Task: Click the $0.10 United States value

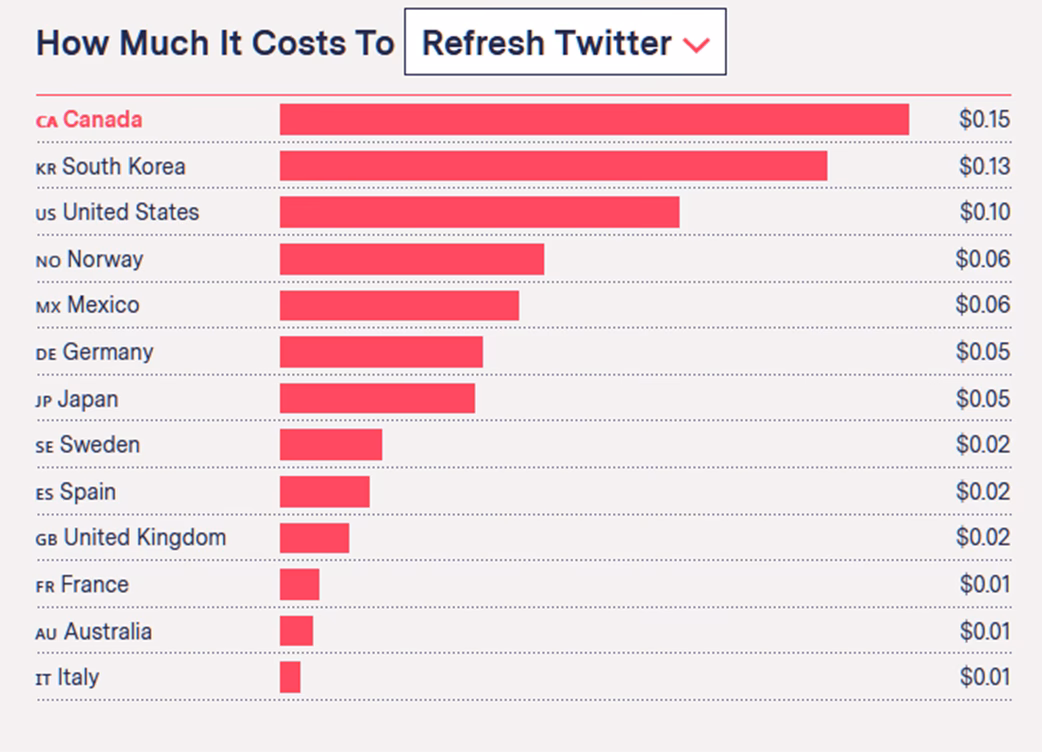Action: coord(984,212)
